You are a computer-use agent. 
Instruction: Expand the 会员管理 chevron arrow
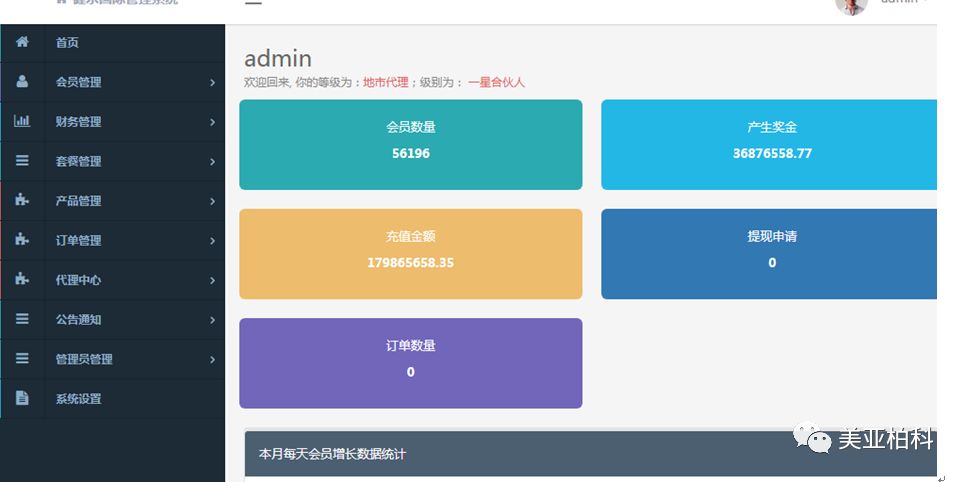(x=213, y=82)
